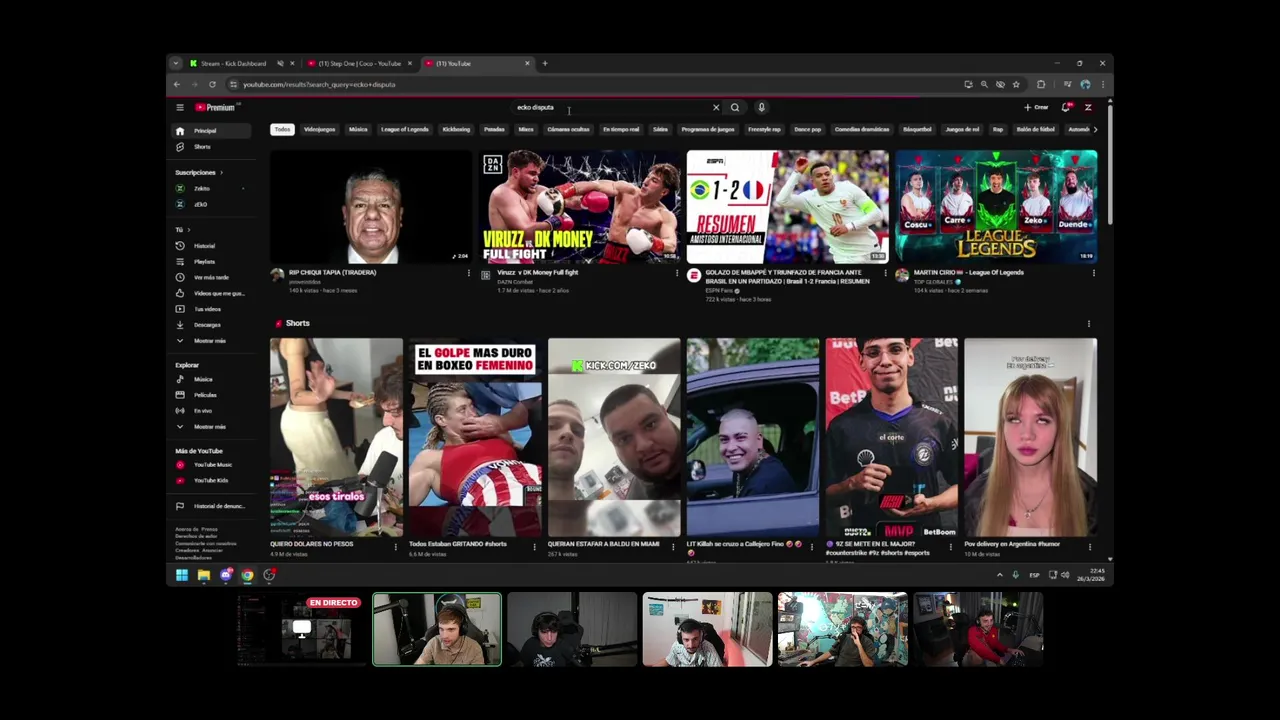1280x720 pixels.
Task: Open the YouTube hamburger guide menu
Action: pos(180,107)
